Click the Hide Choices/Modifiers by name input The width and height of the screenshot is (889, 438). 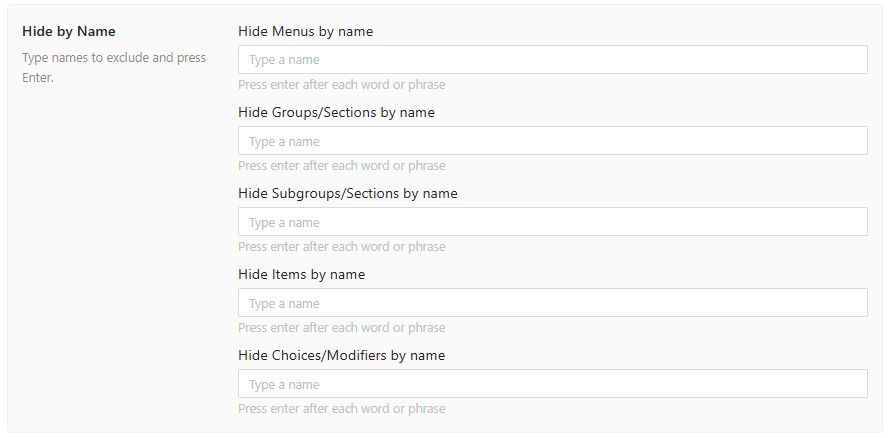(552, 384)
